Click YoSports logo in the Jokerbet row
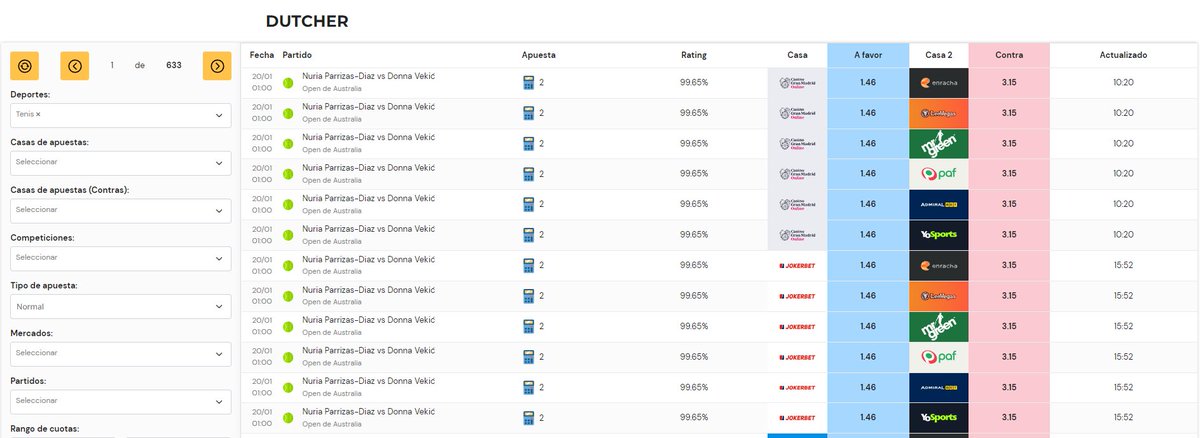This screenshot has width=1200, height=438. [939, 417]
